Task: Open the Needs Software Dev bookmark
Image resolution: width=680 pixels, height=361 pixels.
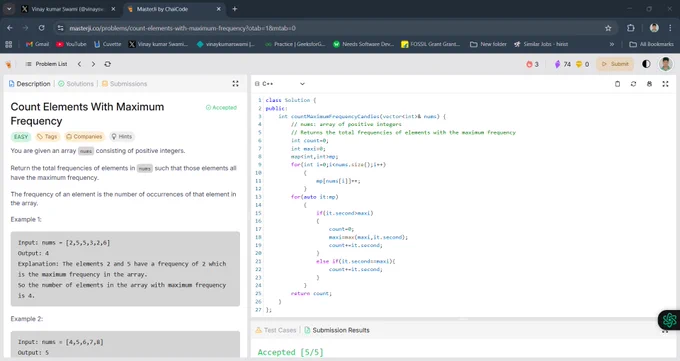Action: click(363, 44)
